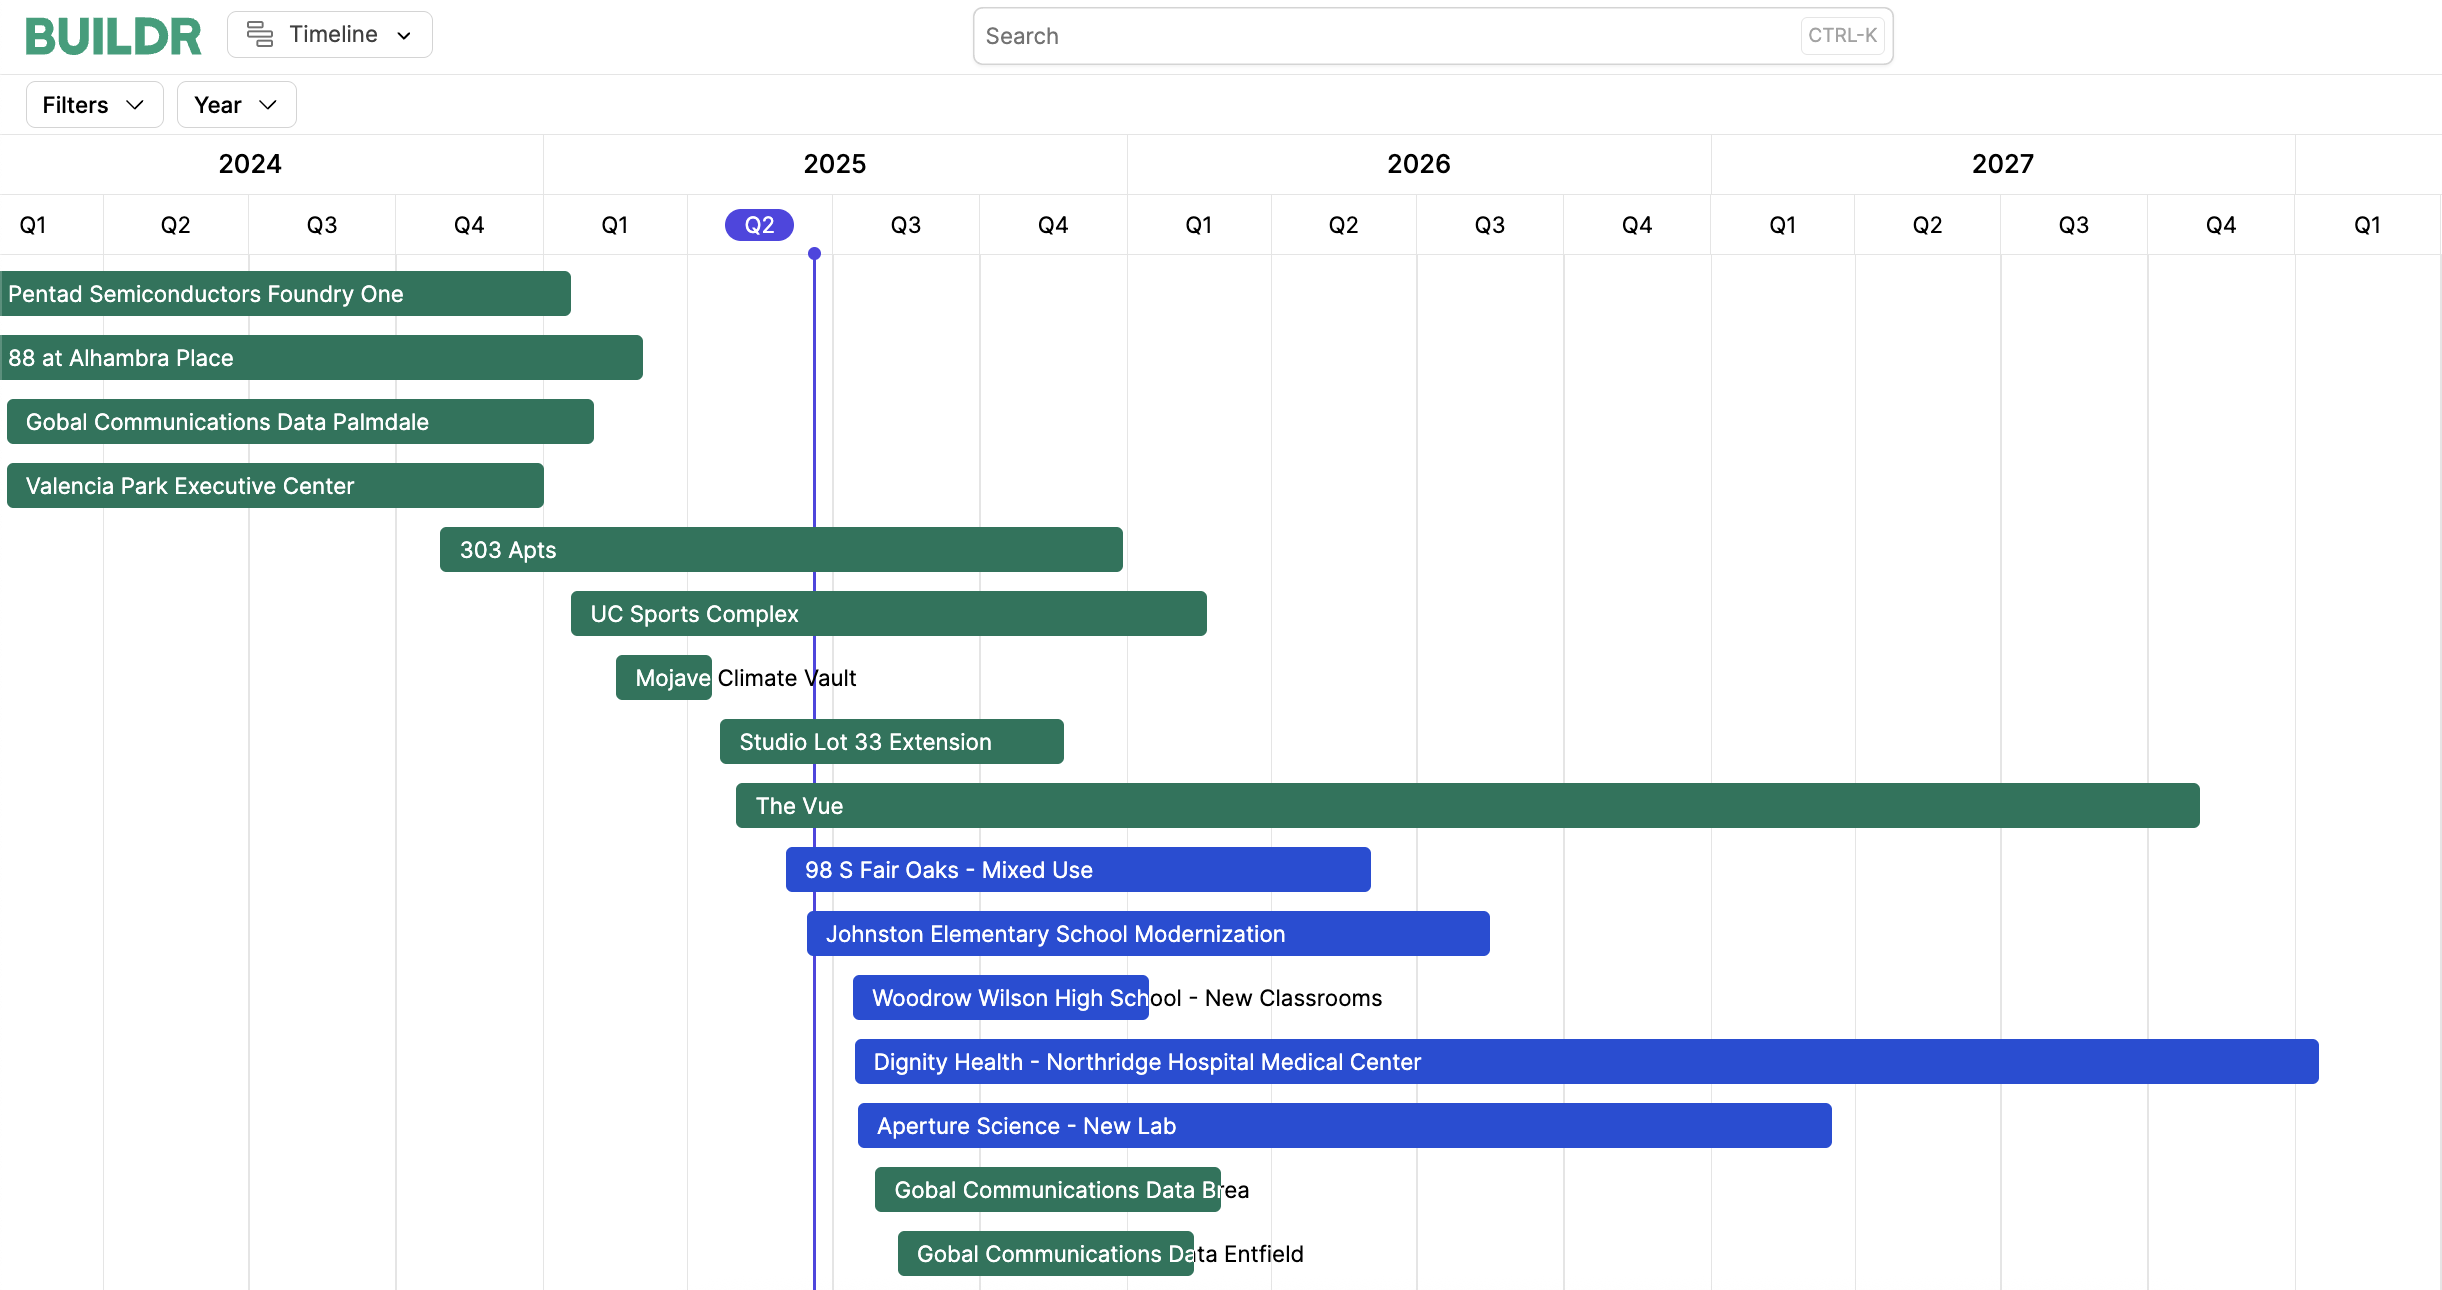Open Pentad Semiconductors Foundry One bar
The width and height of the screenshot is (2442, 1290).
[285, 294]
